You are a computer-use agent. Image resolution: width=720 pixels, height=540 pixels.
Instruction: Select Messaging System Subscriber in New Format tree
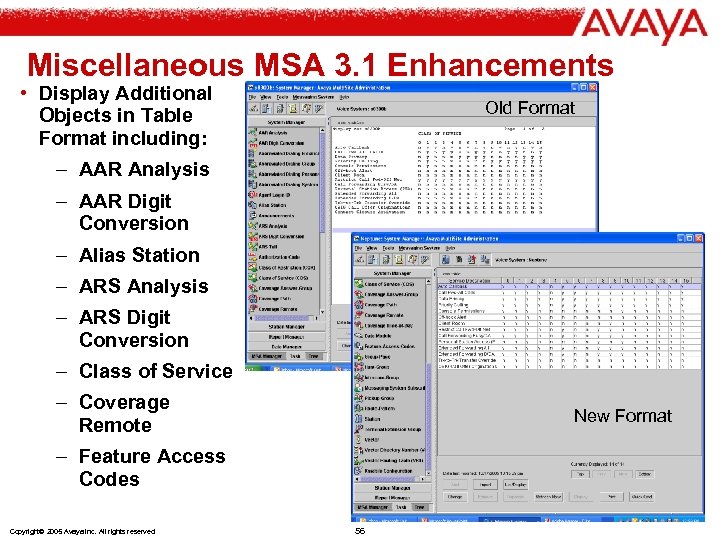click(394, 388)
